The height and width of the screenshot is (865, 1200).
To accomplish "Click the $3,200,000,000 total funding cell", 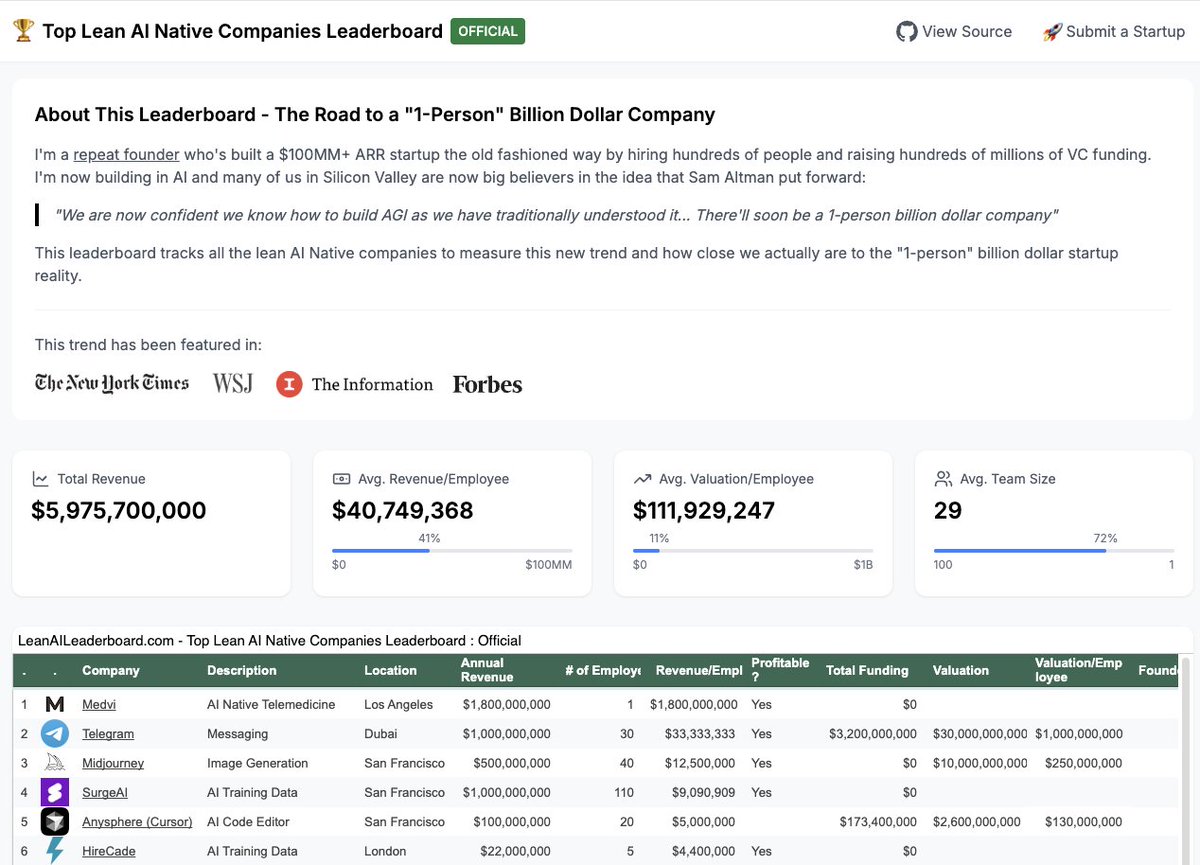I will pyautogui.click(x=873, y=734).
